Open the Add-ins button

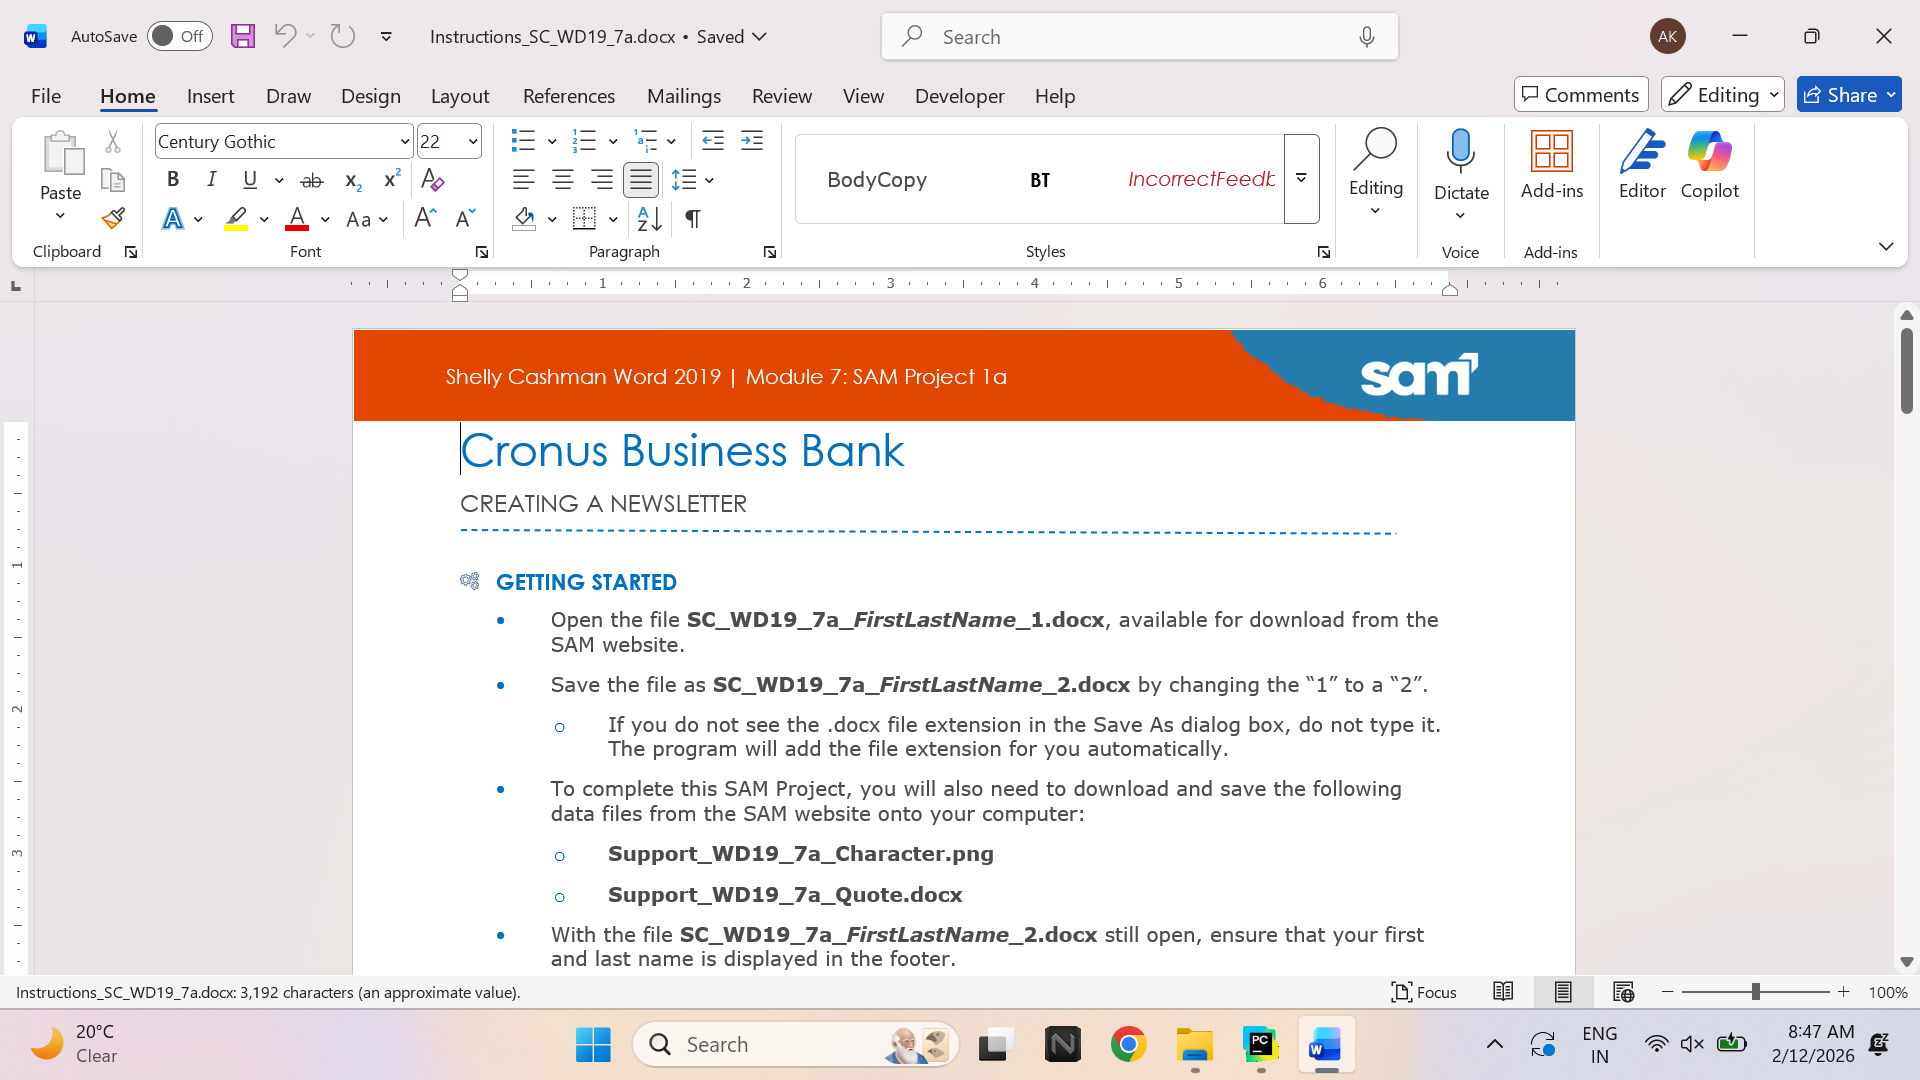point(1552,166)
